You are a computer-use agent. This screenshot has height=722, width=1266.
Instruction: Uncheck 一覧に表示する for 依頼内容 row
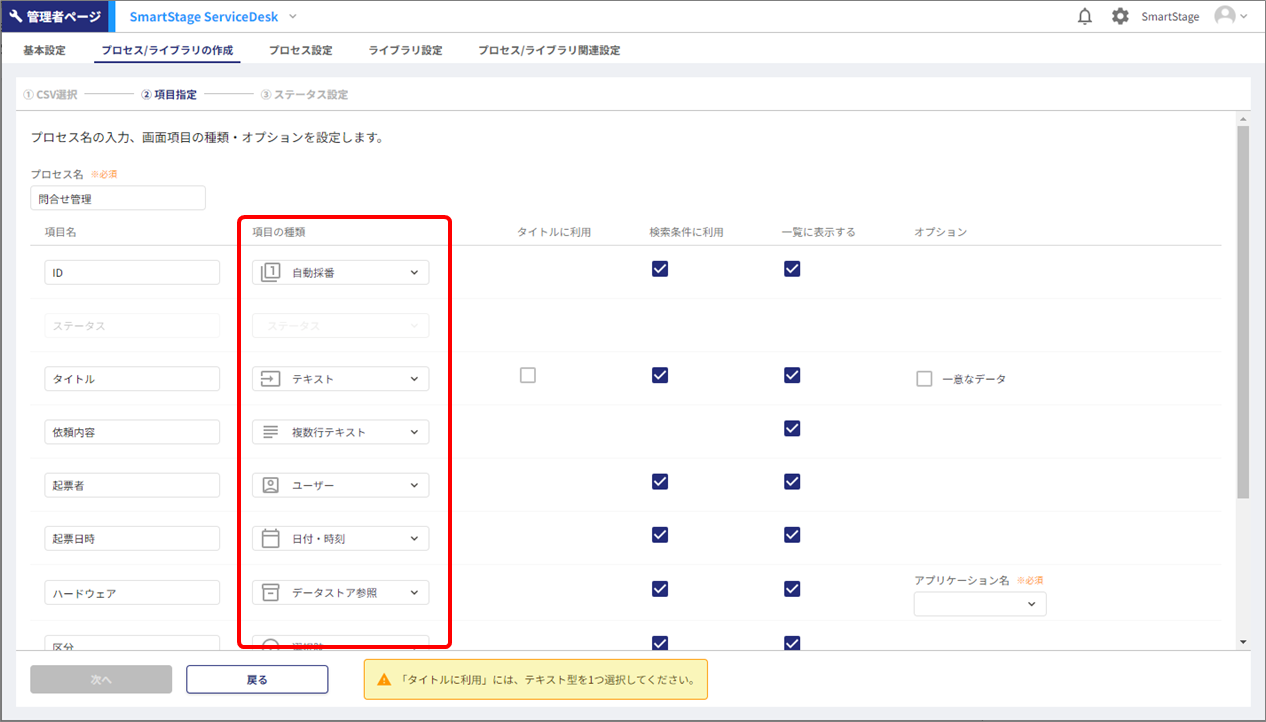coord(792,428)
